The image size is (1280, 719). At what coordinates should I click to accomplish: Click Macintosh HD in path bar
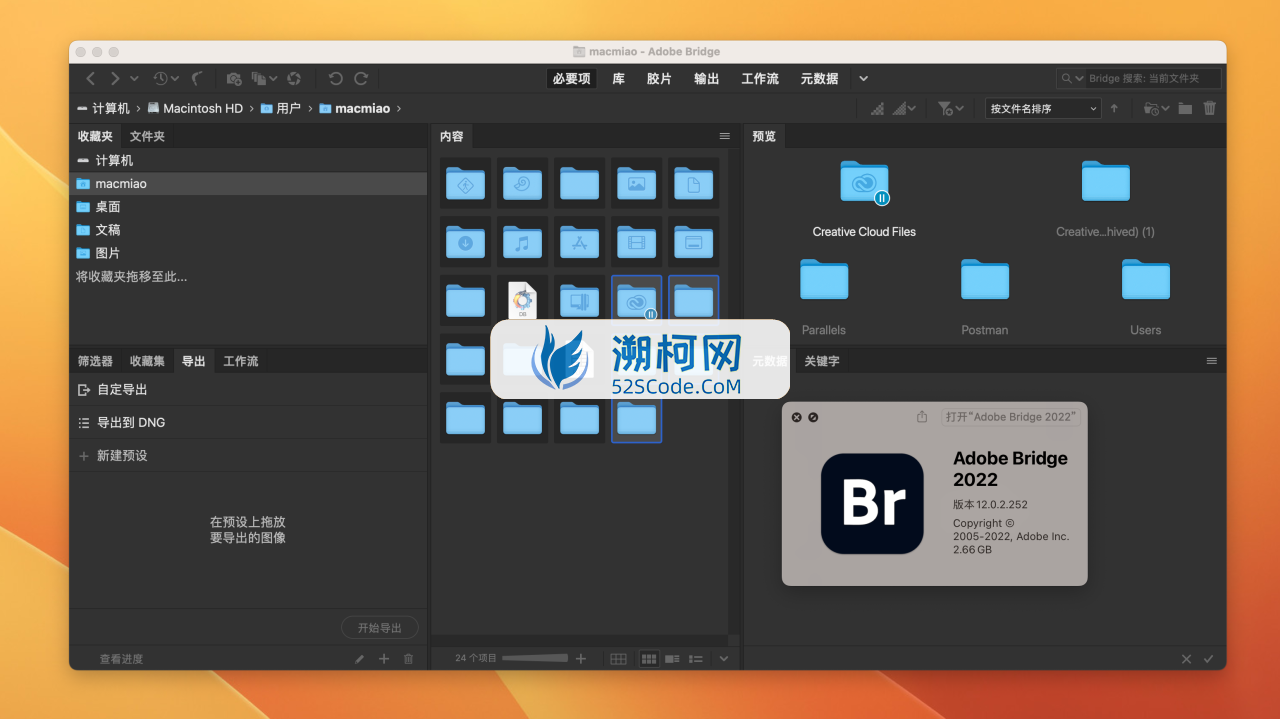click(203, 108)
